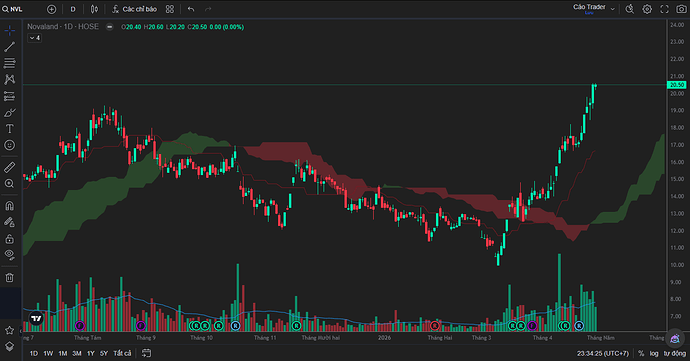Open the go to date calendar icon
This screenshot has width=690, height=361.
point(147,353)
